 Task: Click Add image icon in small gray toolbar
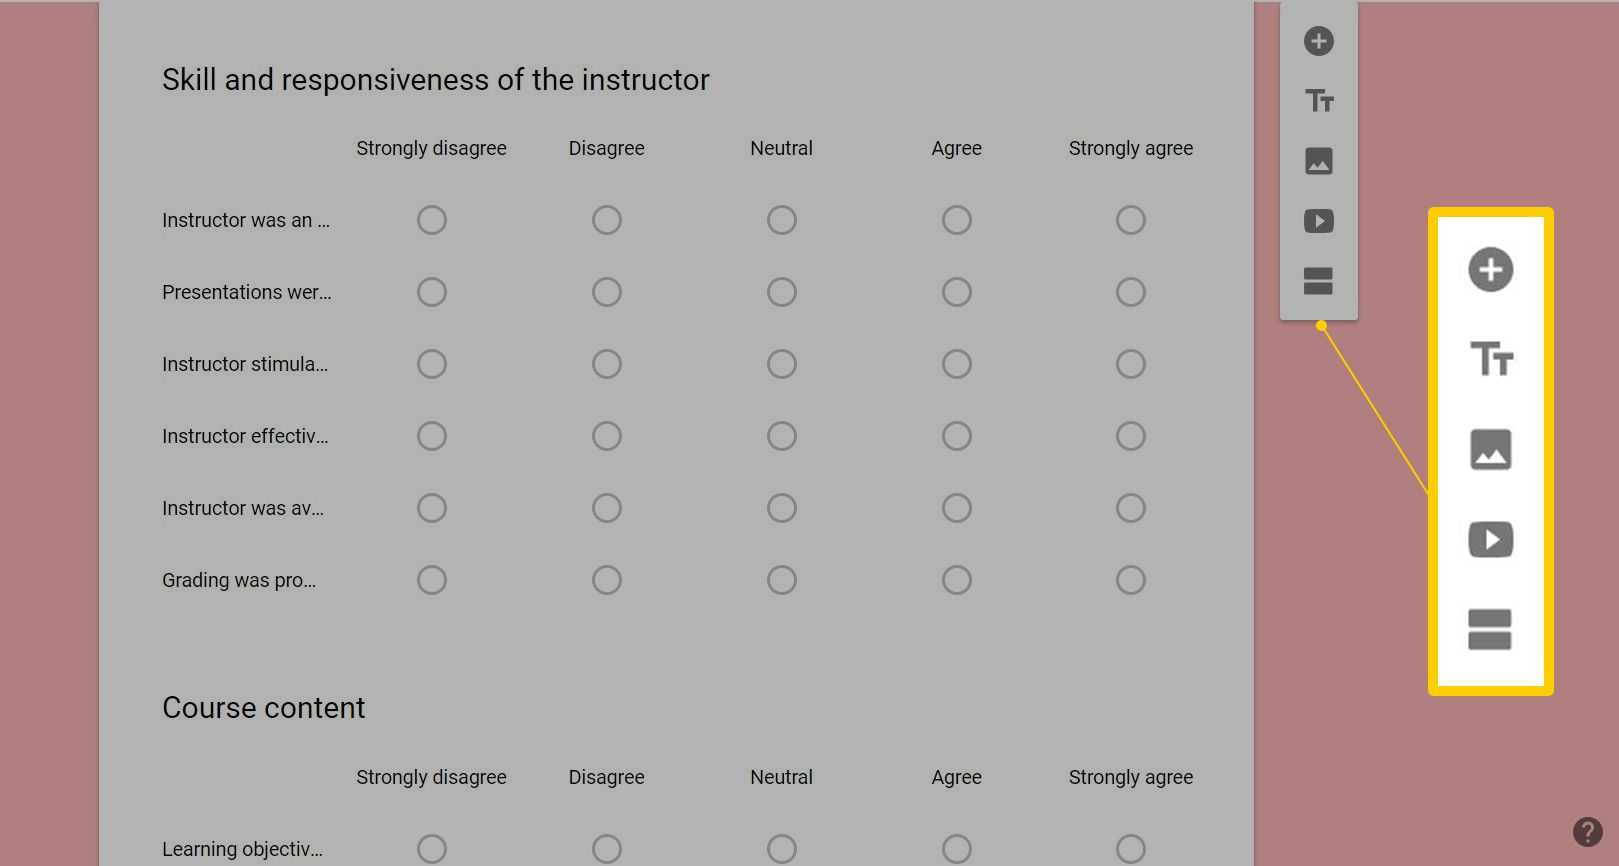(1319, 161)
